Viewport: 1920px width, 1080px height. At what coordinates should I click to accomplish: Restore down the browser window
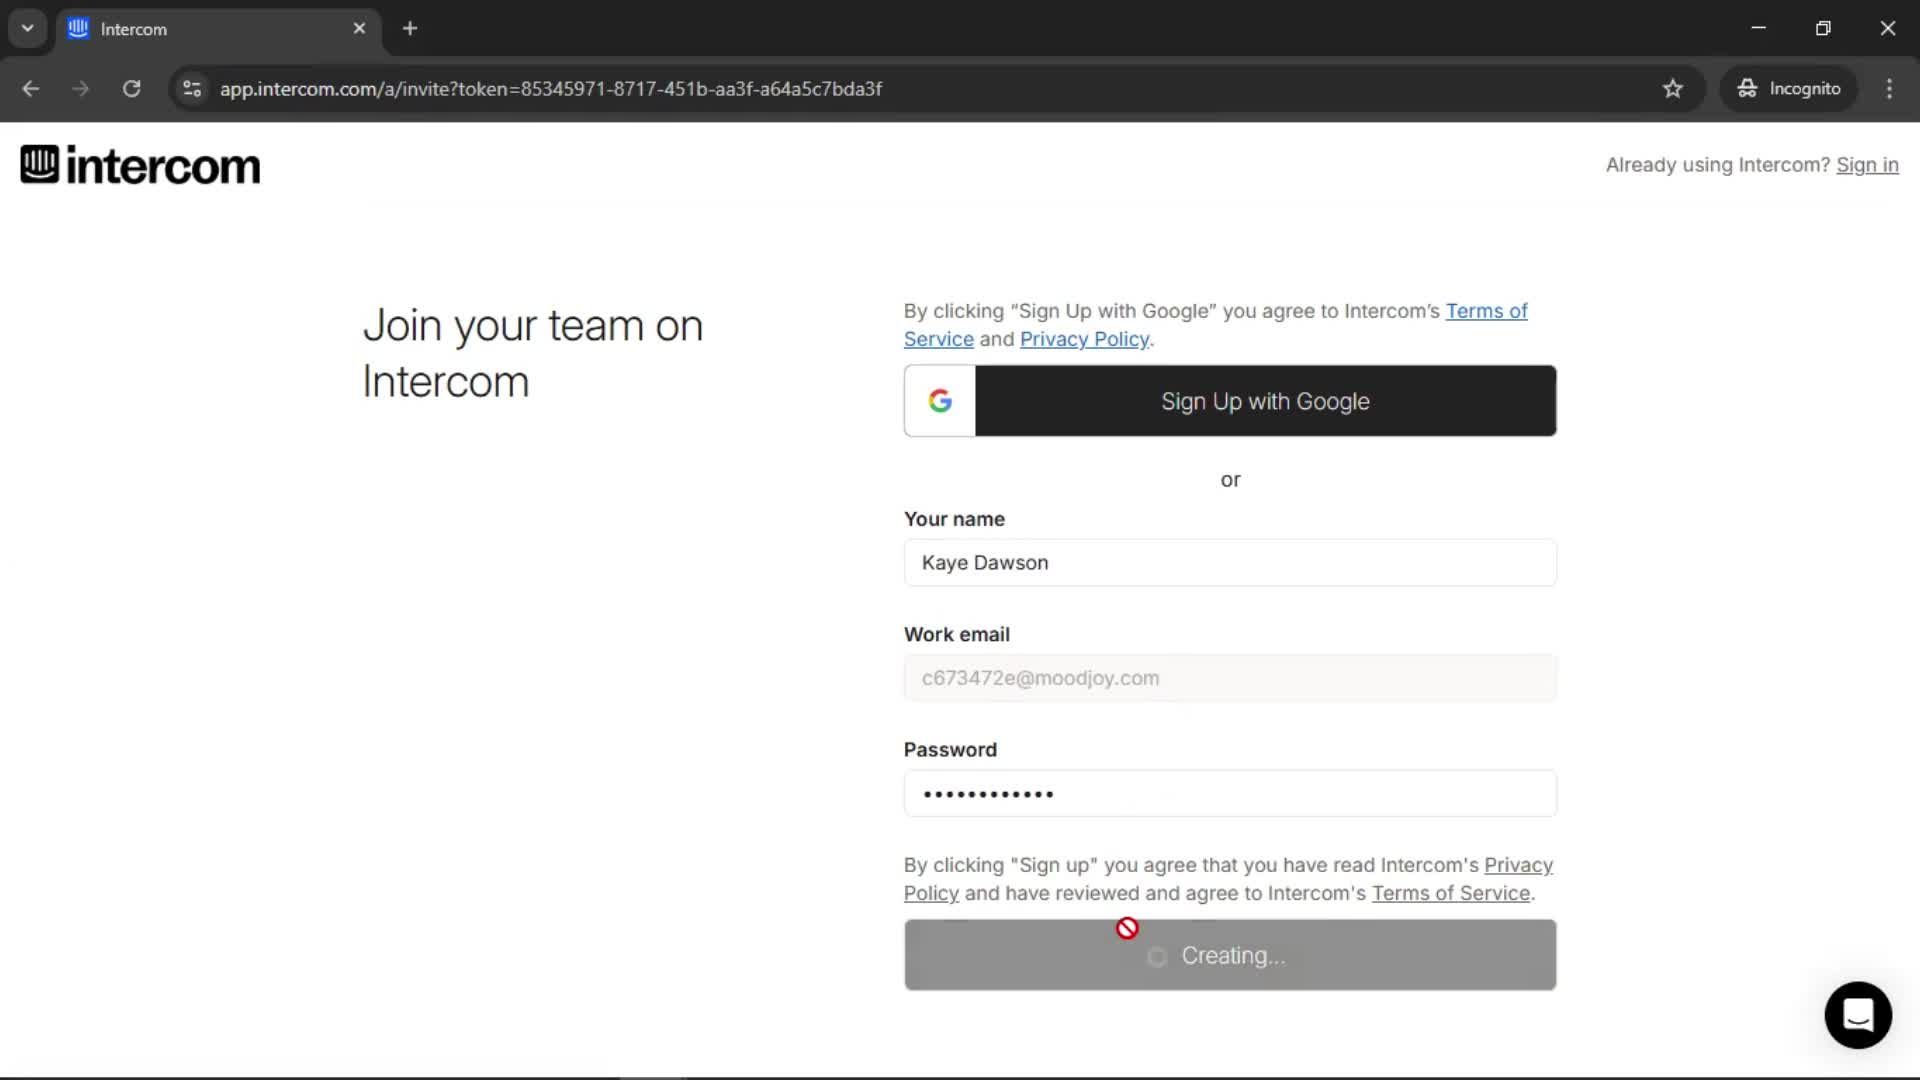click(x=1823, y=29)
